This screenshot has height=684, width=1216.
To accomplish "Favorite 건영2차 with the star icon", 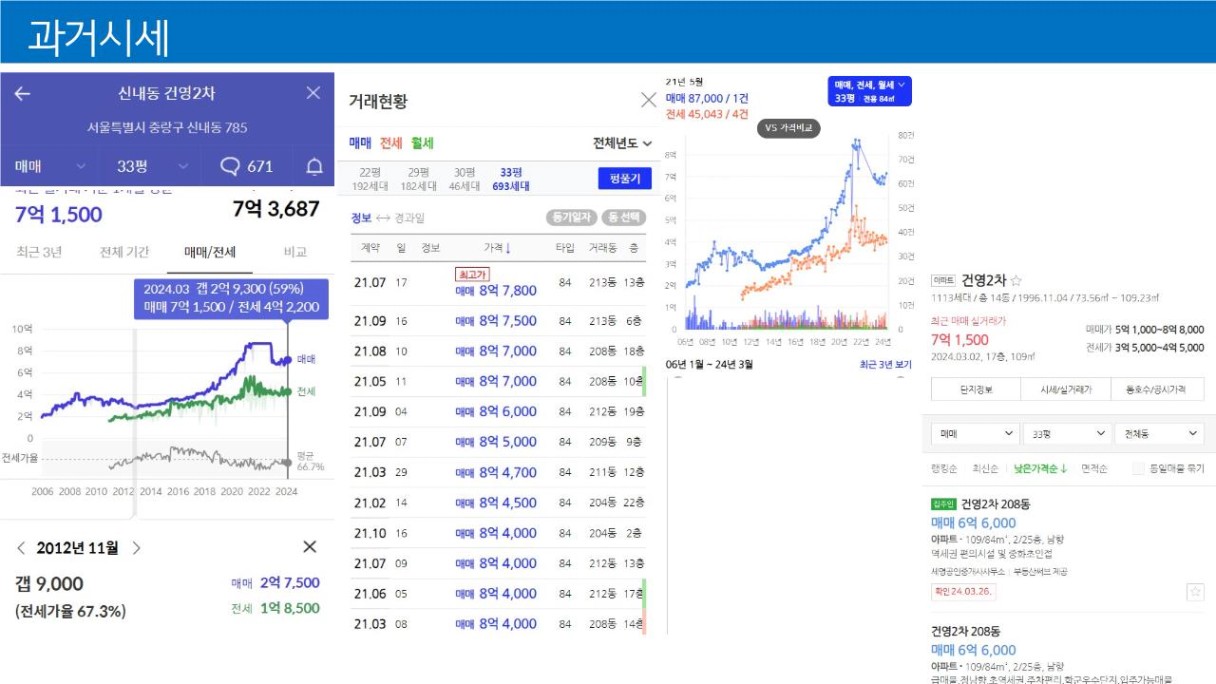I will tap(1016, 281).
